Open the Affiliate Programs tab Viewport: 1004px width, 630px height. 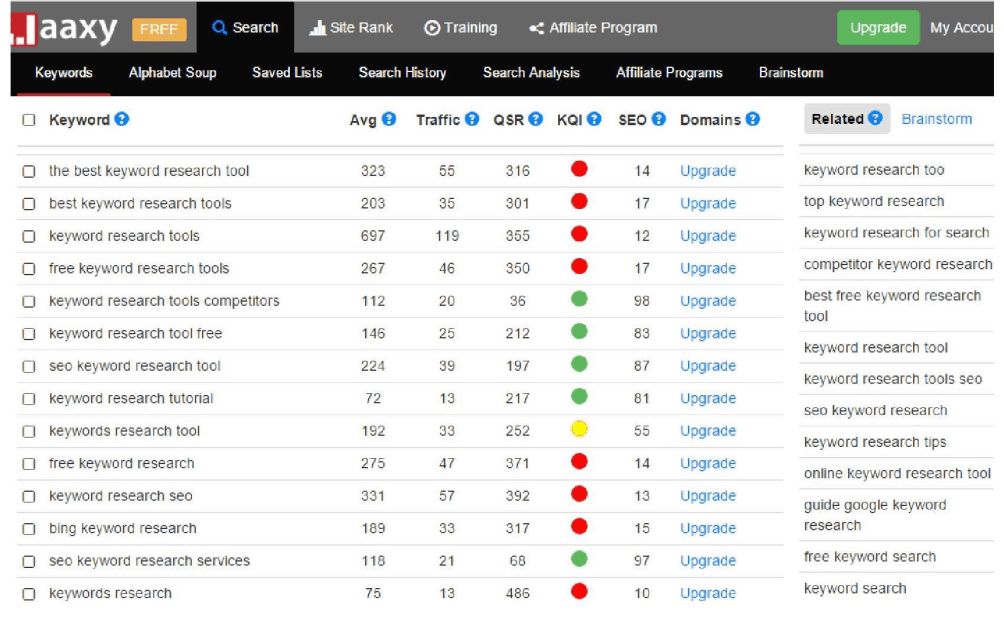(669, 73)
